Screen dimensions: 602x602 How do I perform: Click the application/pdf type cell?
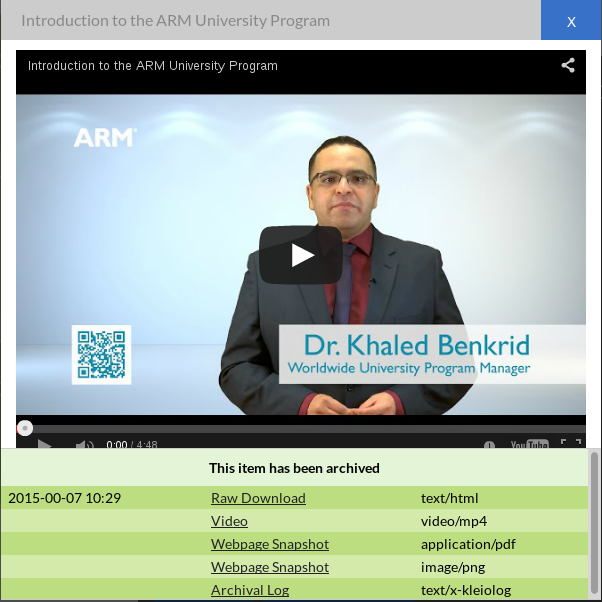pyautogui.click(x=468, y=544)
